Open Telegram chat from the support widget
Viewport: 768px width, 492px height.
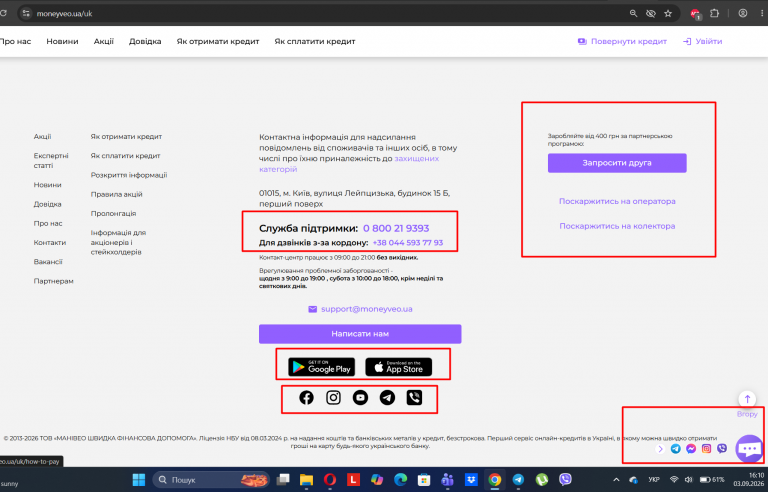tap(675, 448)
